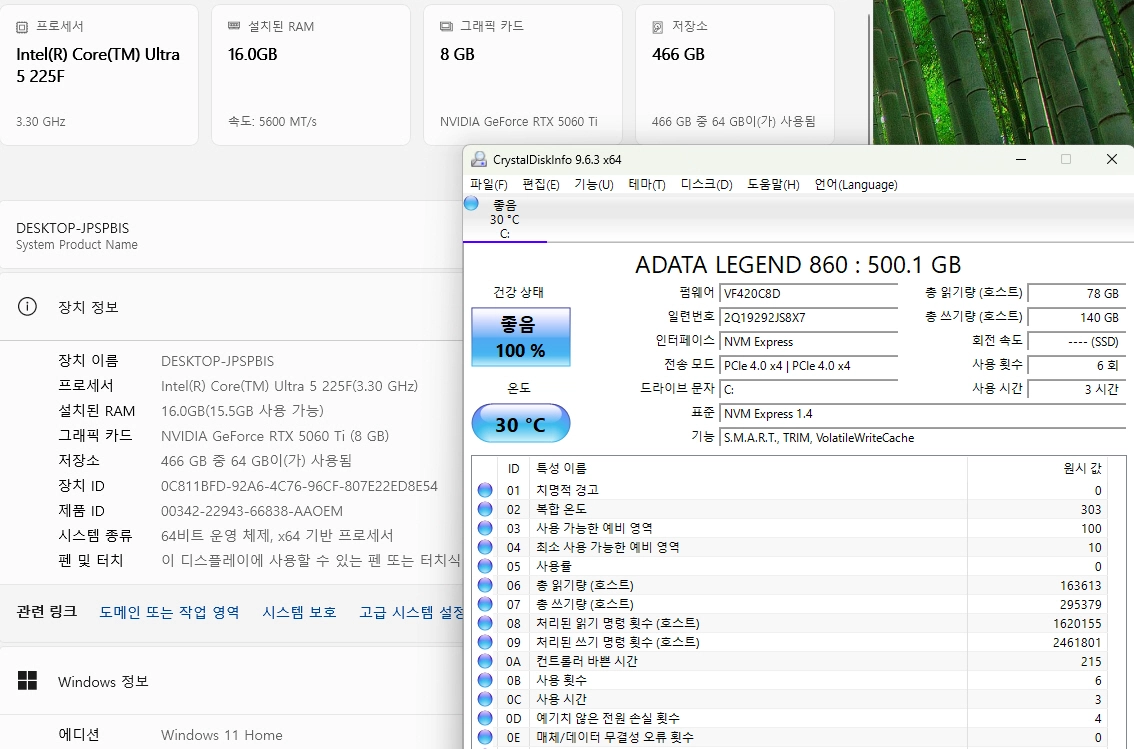1134x749 pixels.
Task: Click the Windows logo icon beside Windows 정보
Action: pos(27,680)
